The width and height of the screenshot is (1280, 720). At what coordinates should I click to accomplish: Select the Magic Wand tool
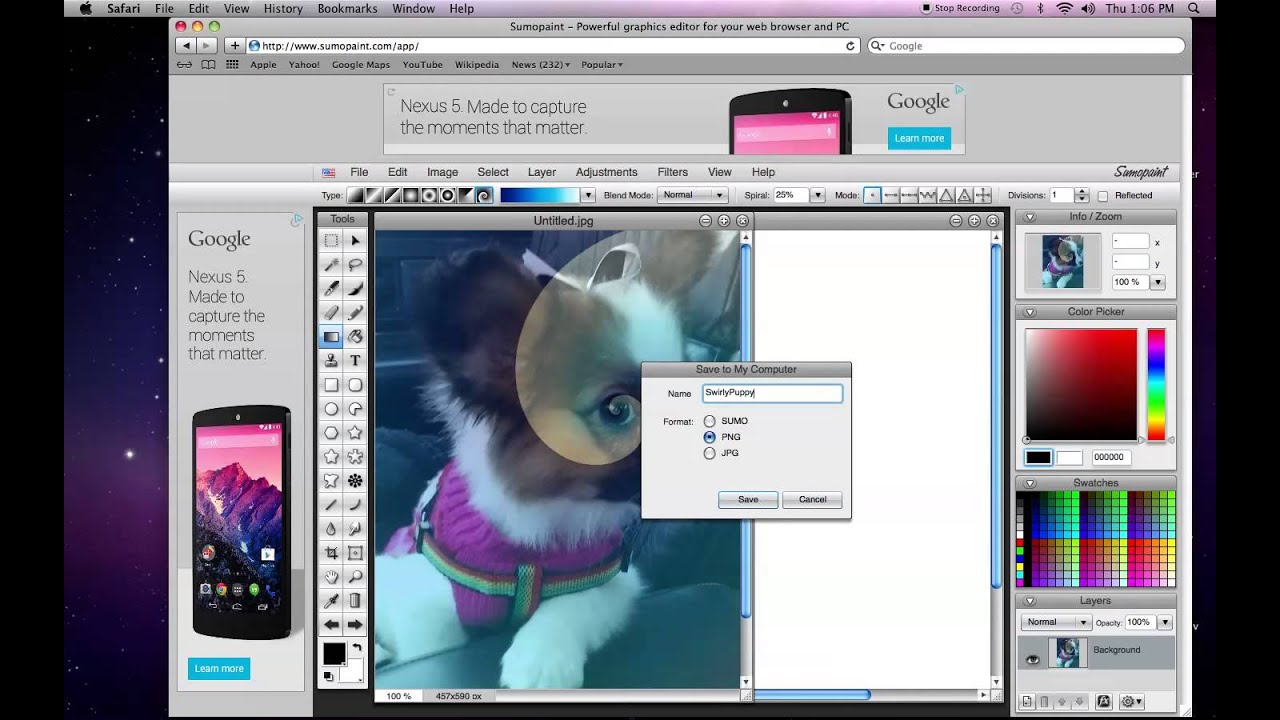click(x=331, y=264)
